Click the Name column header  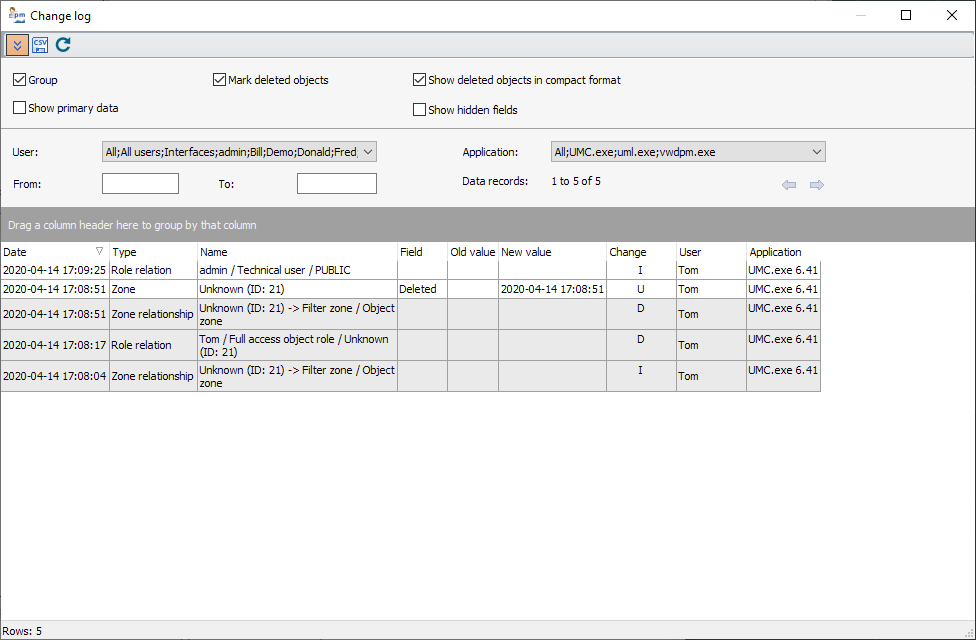click(x=297, y=252)
